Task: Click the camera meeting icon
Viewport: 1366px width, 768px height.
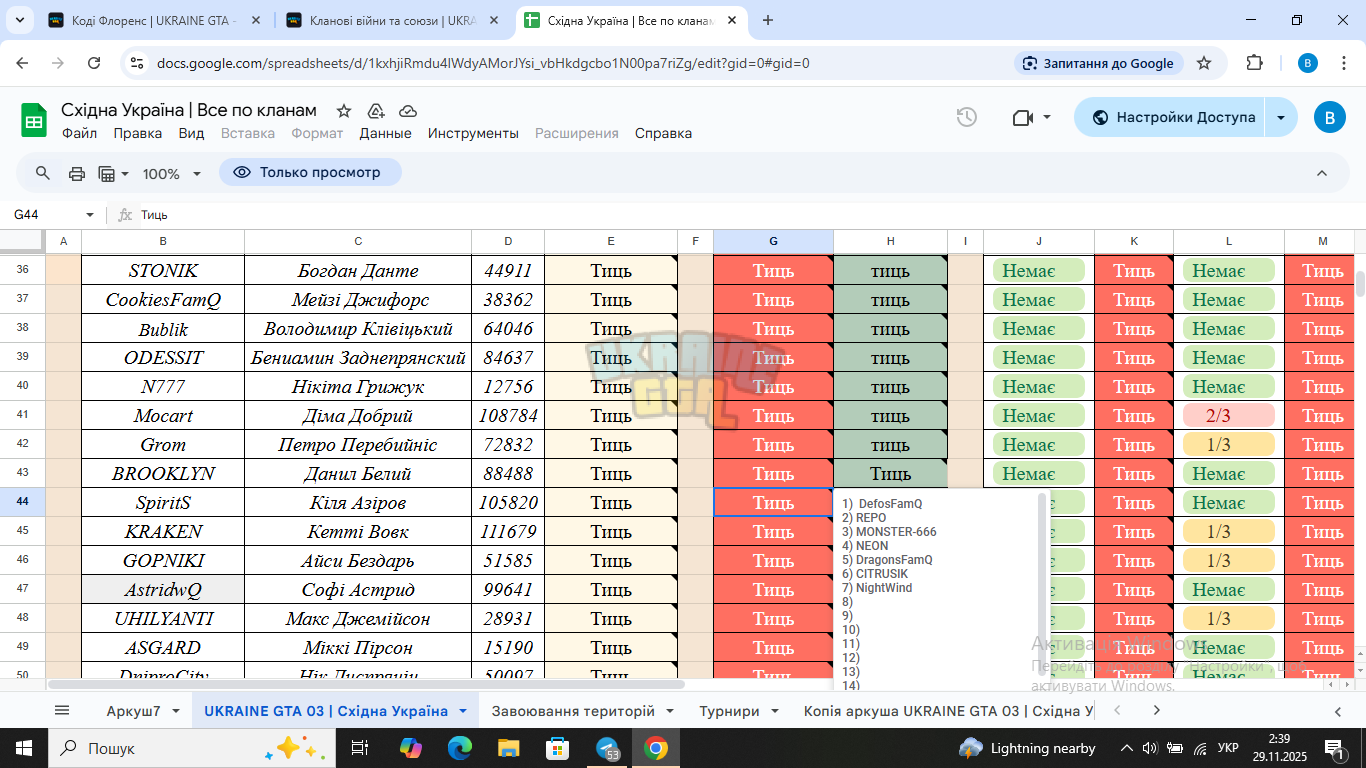Action: tap(1022, 117)
